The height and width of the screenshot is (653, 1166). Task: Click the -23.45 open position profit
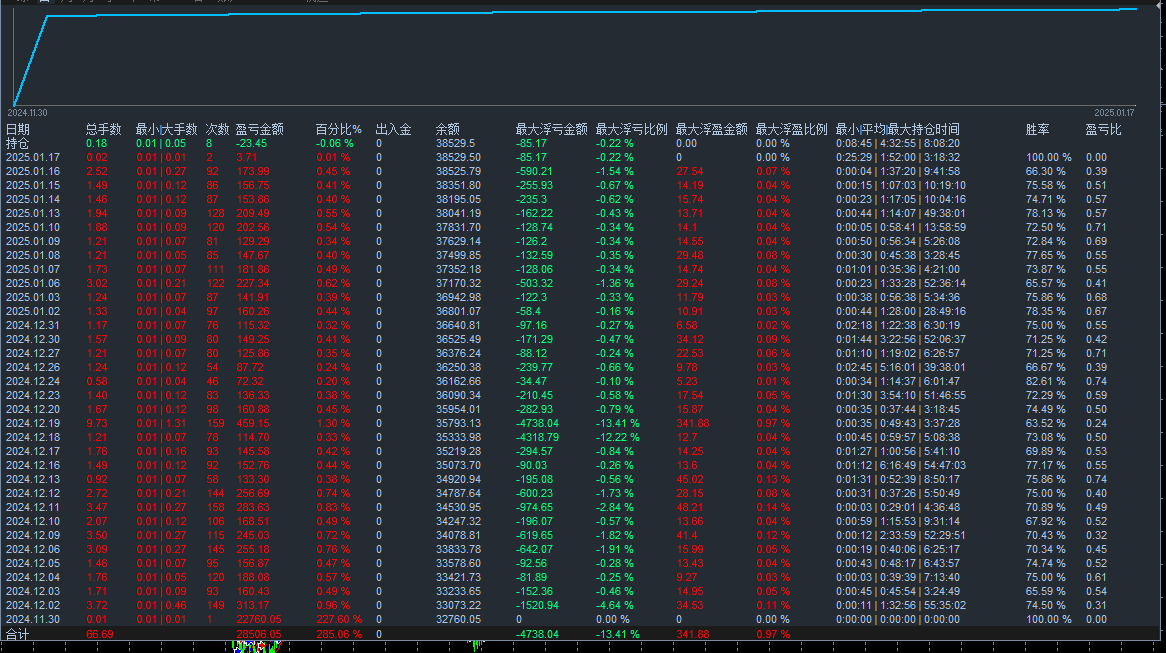point(251,144)
